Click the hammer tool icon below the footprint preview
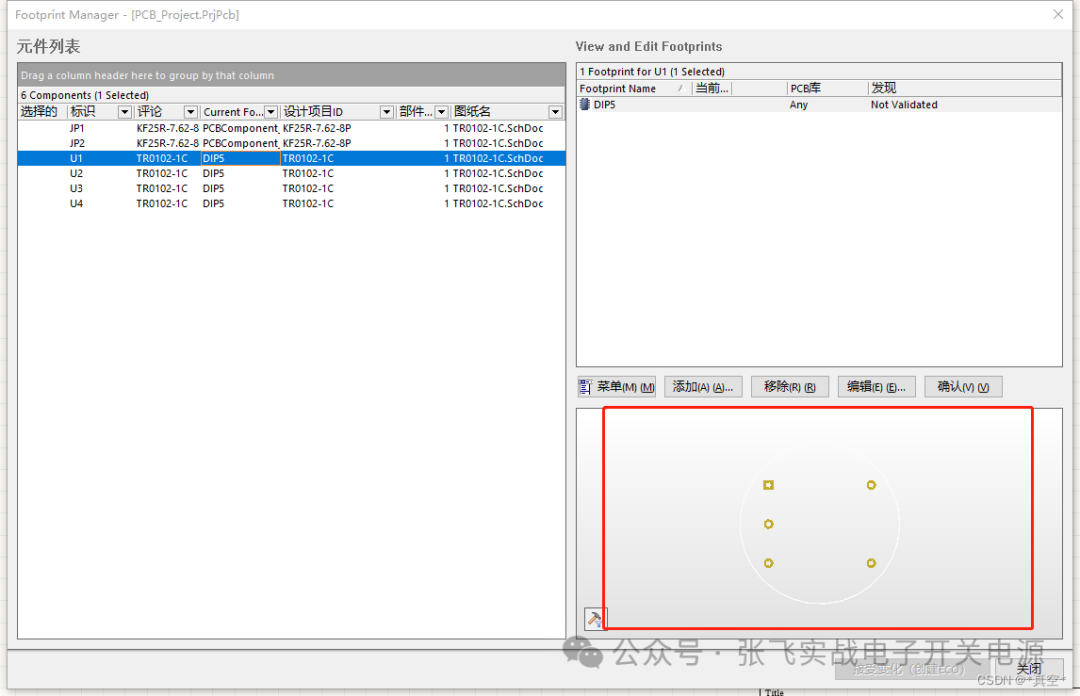 [x=594, y=618]
